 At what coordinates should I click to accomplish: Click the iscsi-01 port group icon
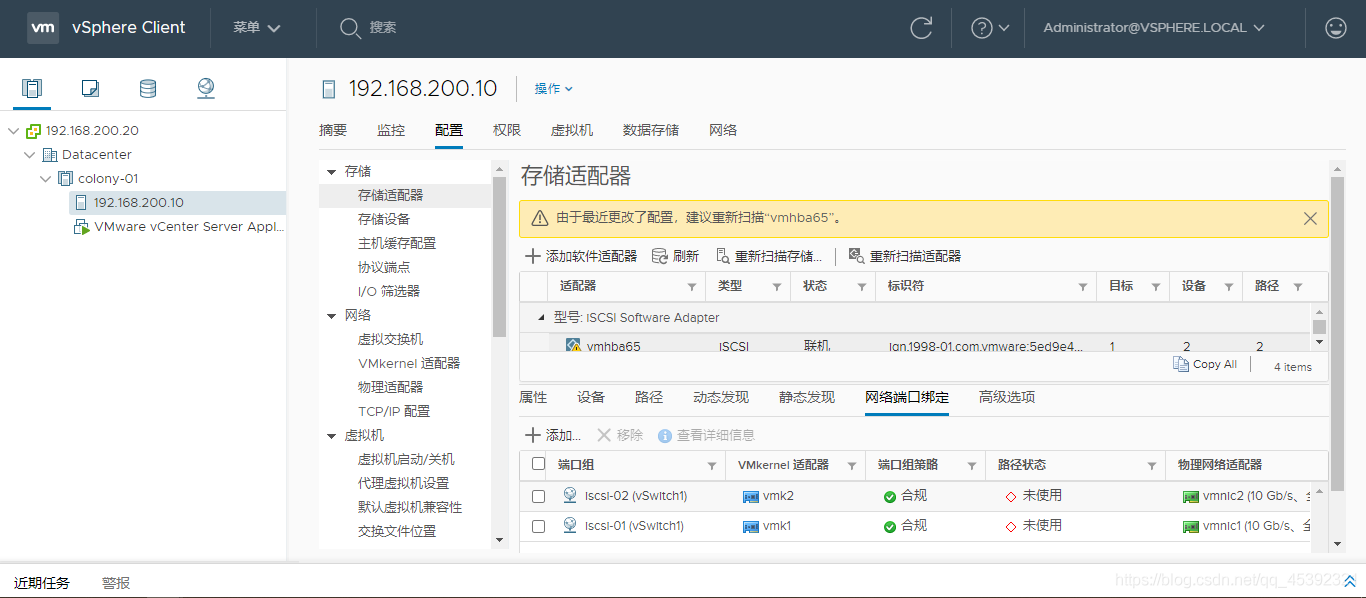(570, 525)
